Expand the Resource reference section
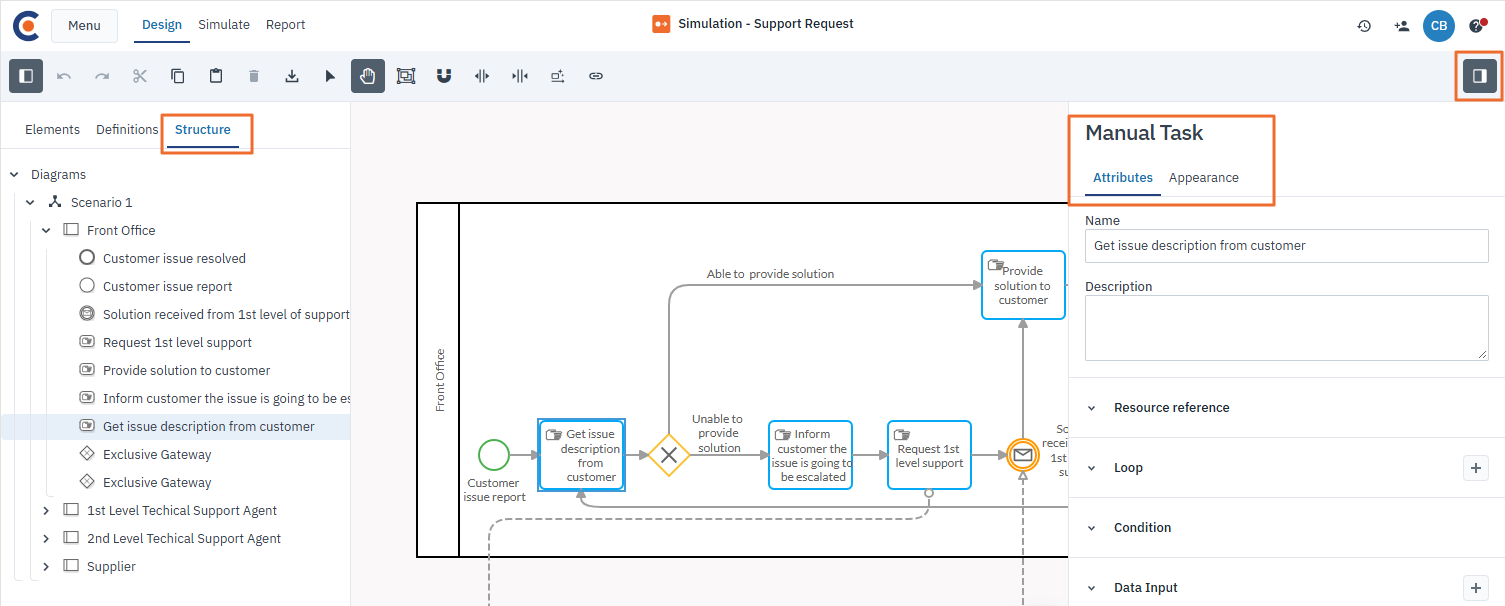1505x606 pixels. point(1092,408)
